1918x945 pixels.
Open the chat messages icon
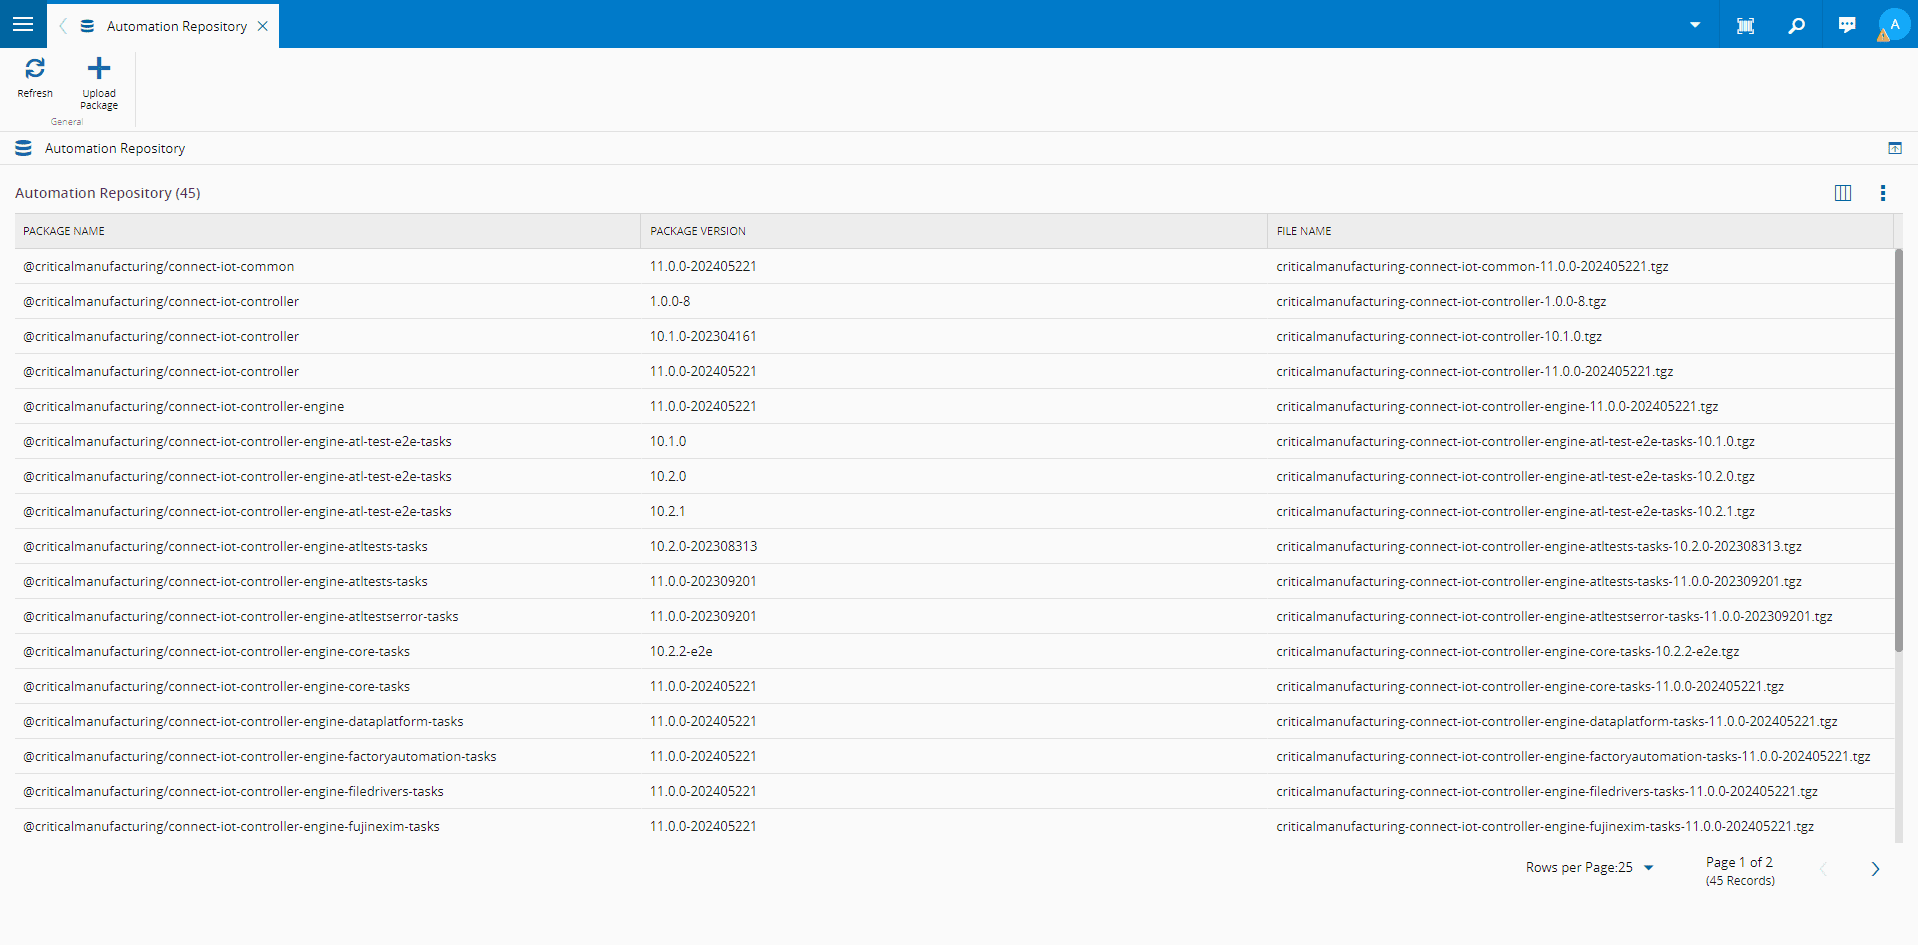pos(1846,25)
